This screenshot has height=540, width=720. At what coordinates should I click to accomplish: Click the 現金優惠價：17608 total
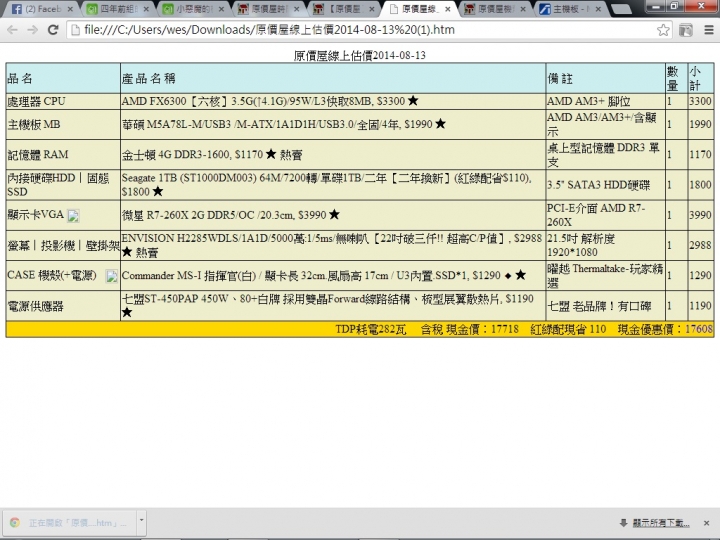[x=665, y=329]
